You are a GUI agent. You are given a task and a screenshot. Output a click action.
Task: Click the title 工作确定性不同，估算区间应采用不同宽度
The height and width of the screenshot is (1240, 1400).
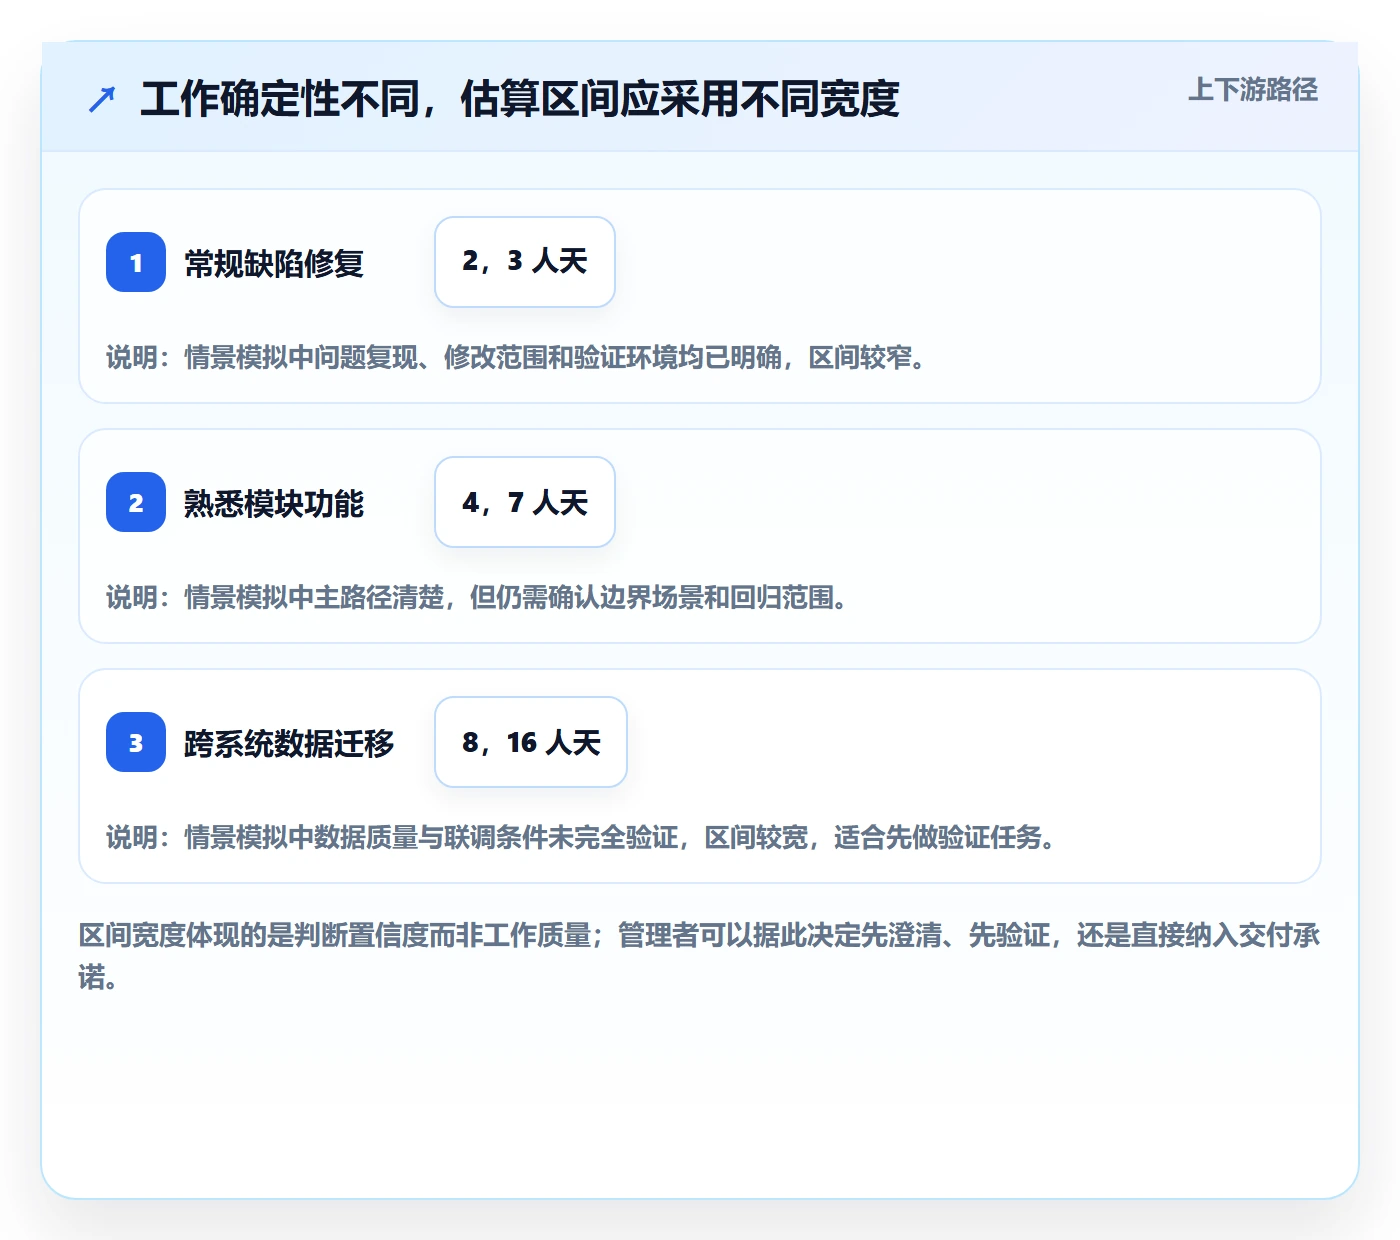(520, 99)
